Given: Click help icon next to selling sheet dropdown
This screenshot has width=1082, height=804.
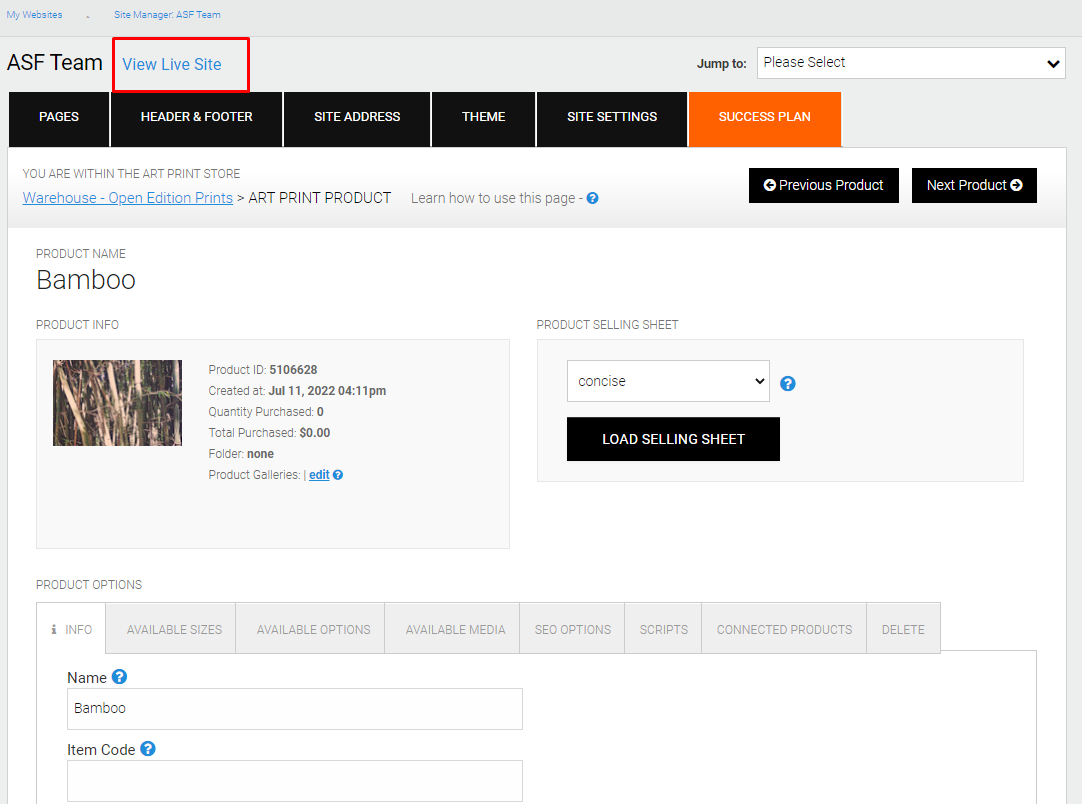Looking at the screenshot, I should 787,384.
